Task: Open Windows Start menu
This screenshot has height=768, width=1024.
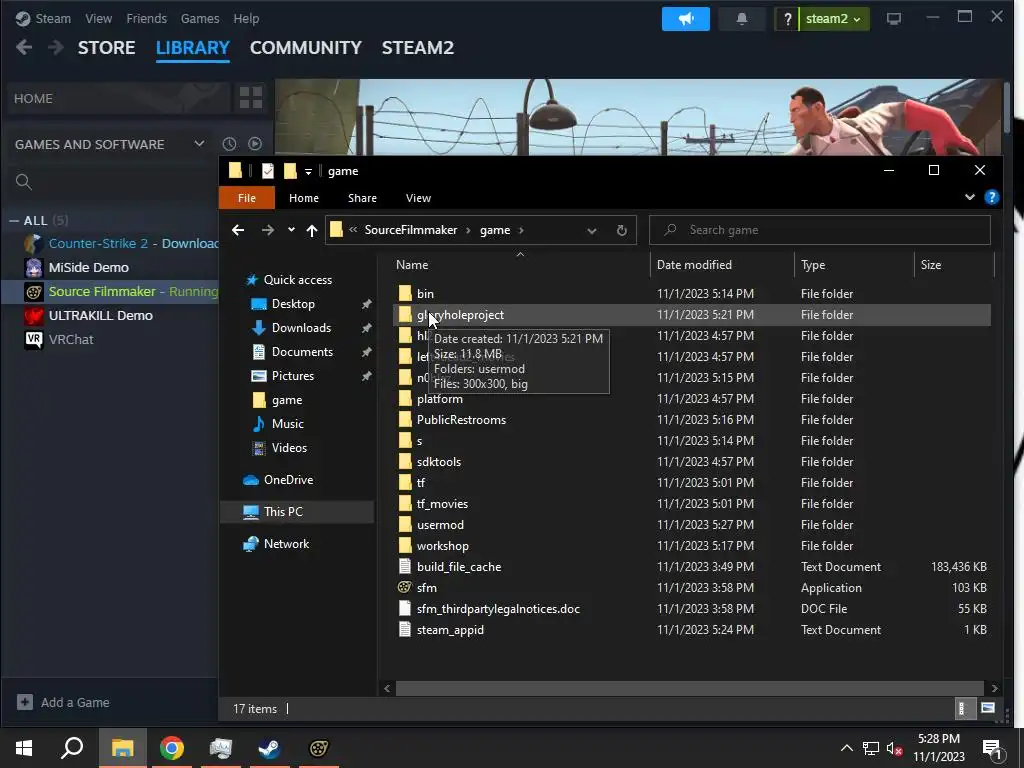Action: (x=24, y=748)
